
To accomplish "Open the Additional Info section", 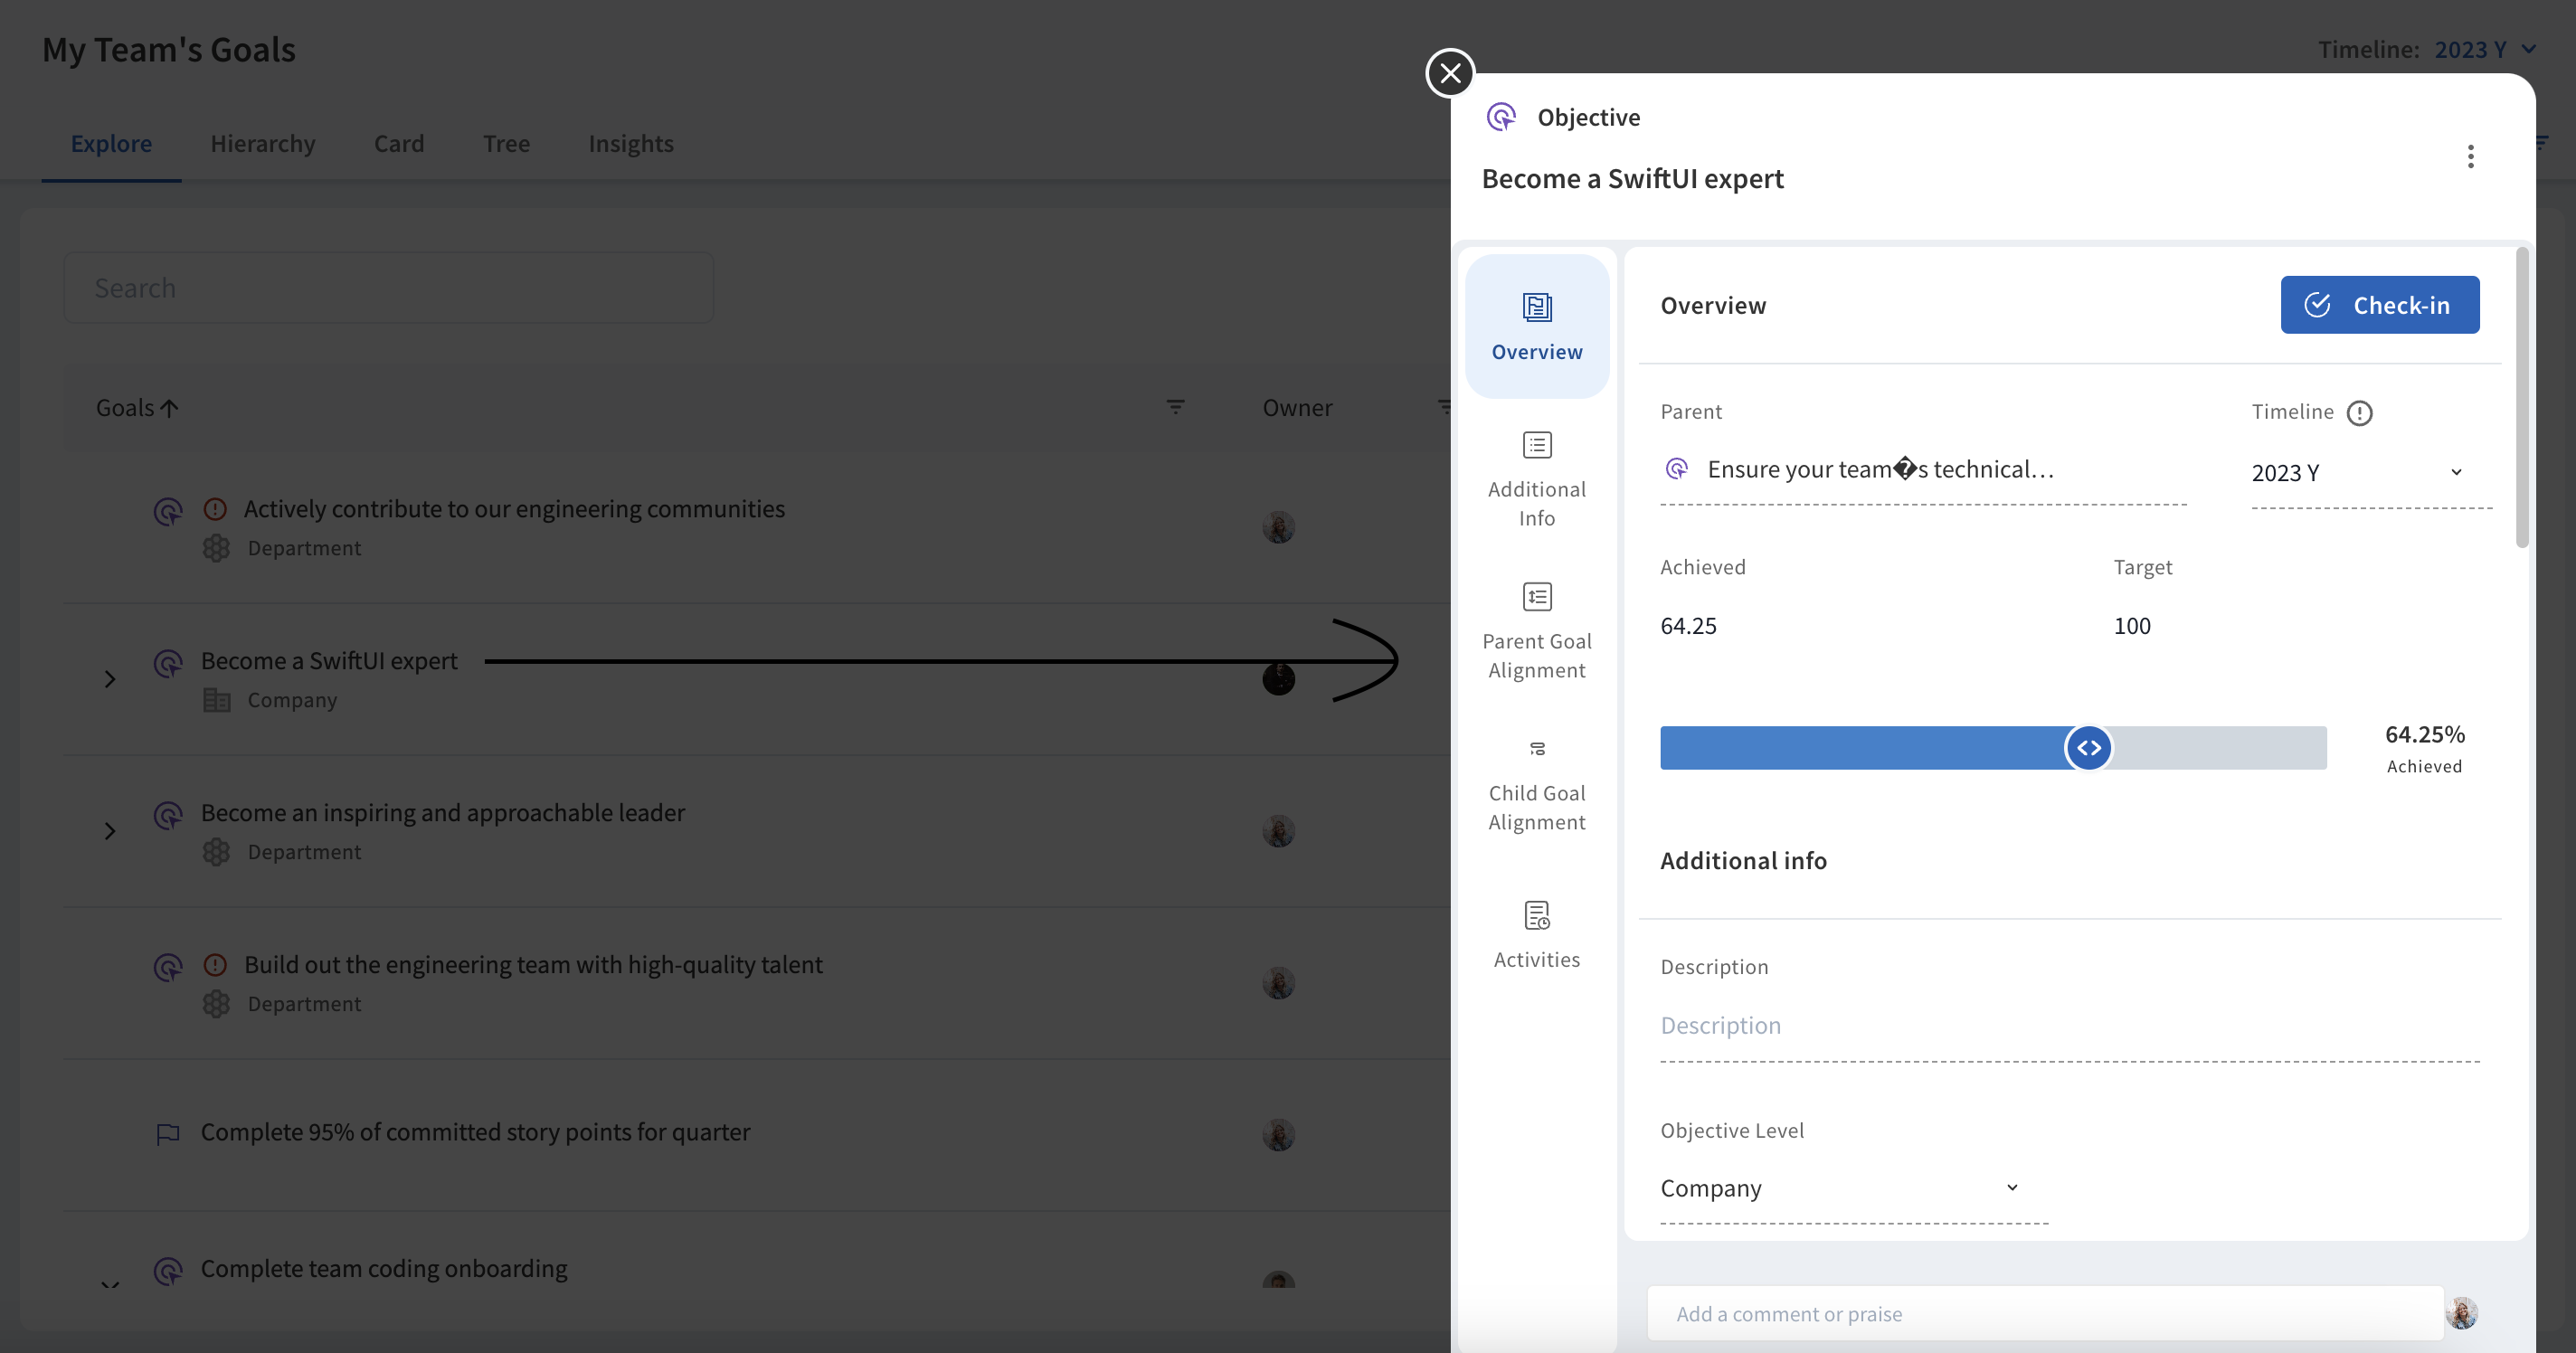I will [1537, 479].
